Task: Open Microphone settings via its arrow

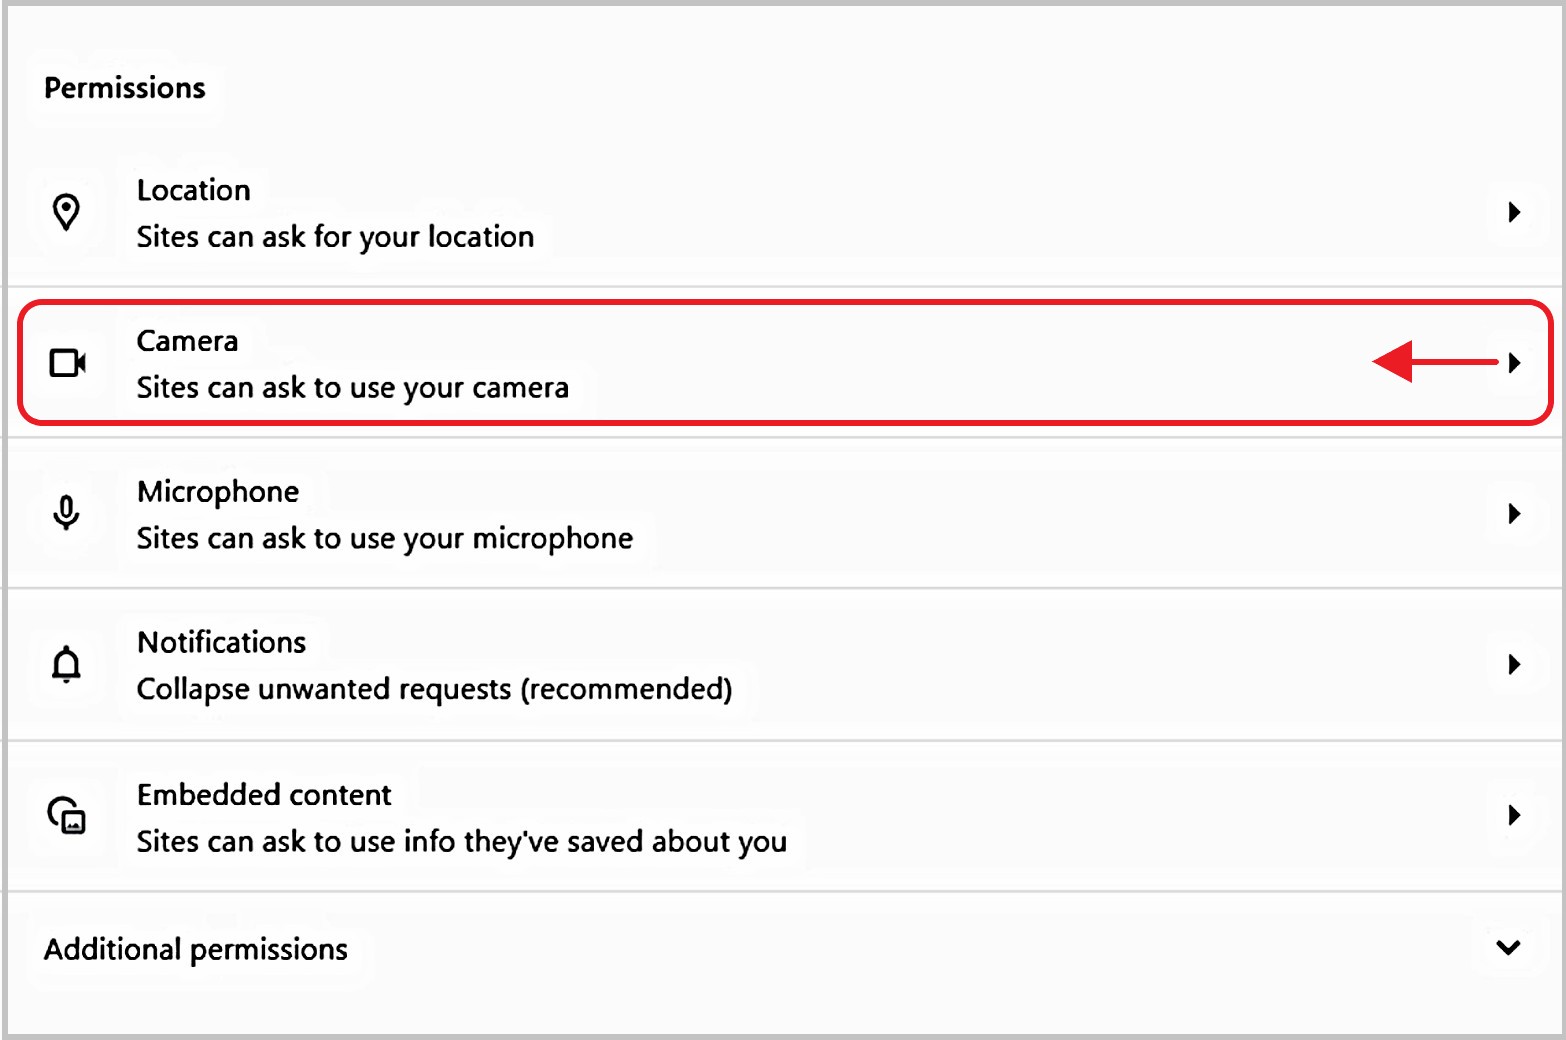Action: click(1514, 514)
